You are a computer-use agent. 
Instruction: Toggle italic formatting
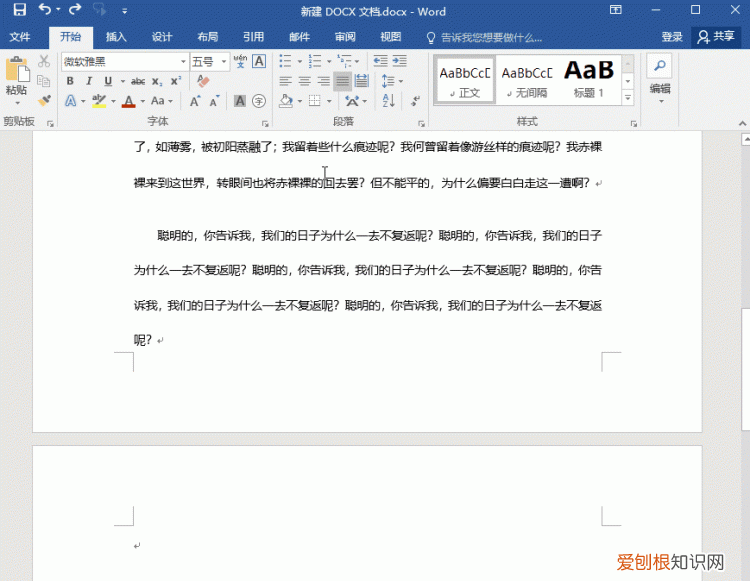click(x=89, y=81)
